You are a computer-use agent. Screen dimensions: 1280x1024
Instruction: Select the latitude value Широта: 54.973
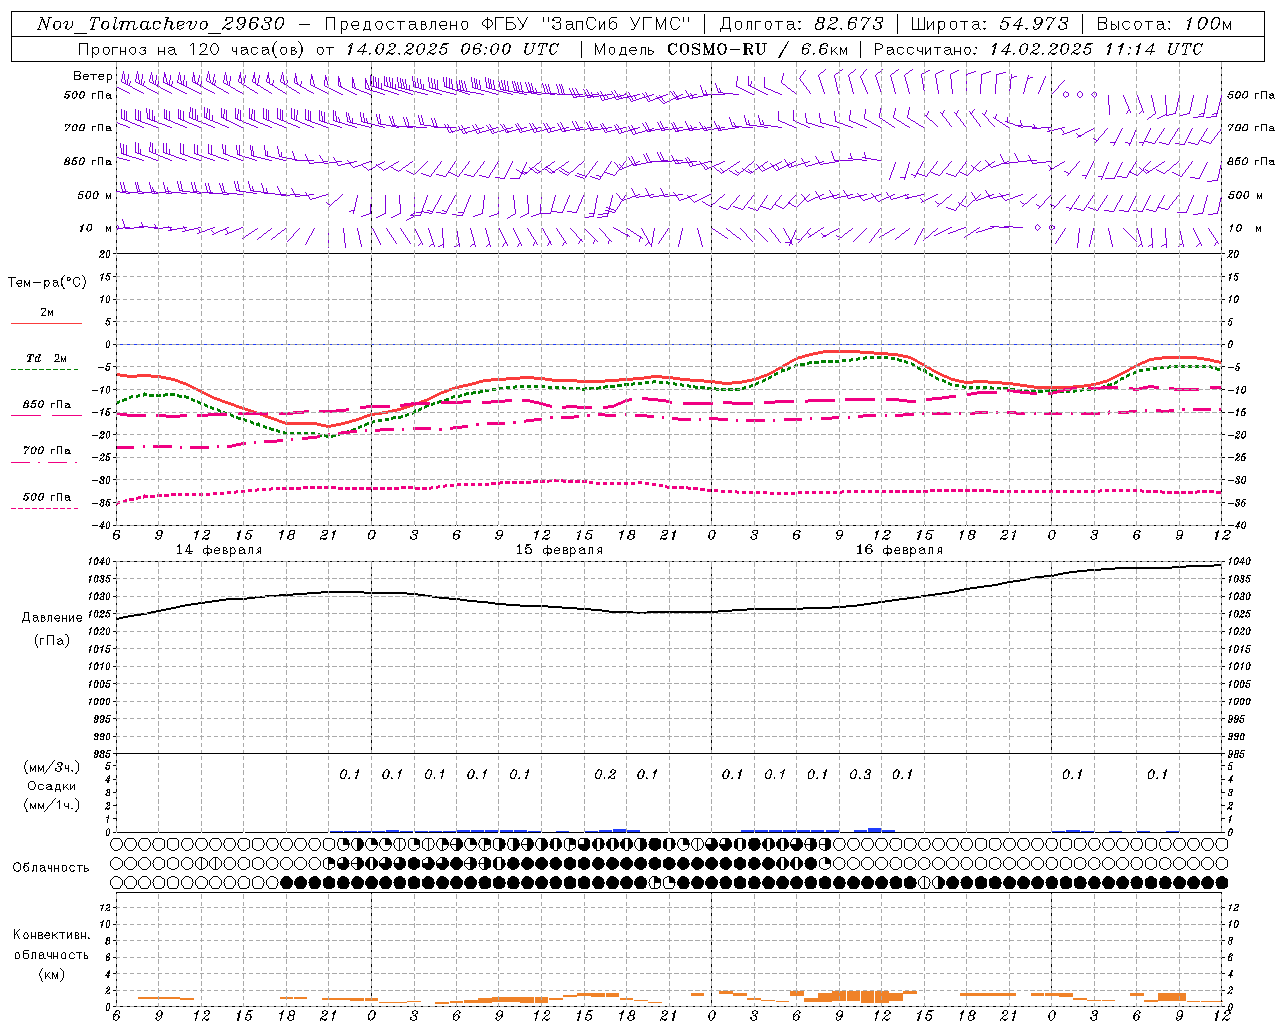(990, 24)
